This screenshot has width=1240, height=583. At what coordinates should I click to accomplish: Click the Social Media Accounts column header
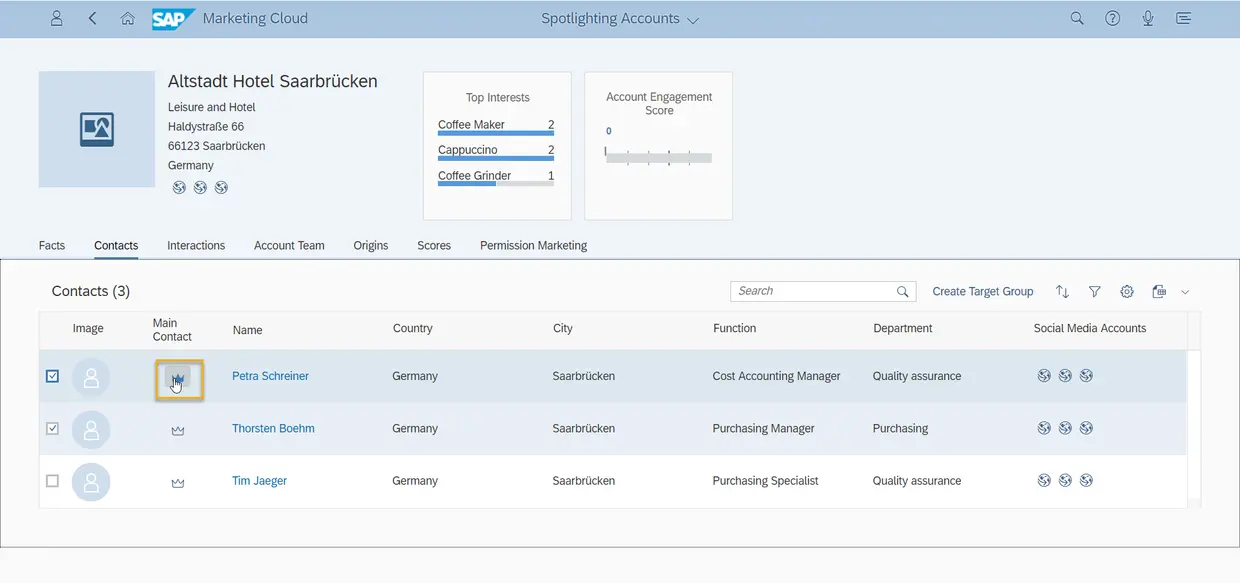click(1090, 328)
